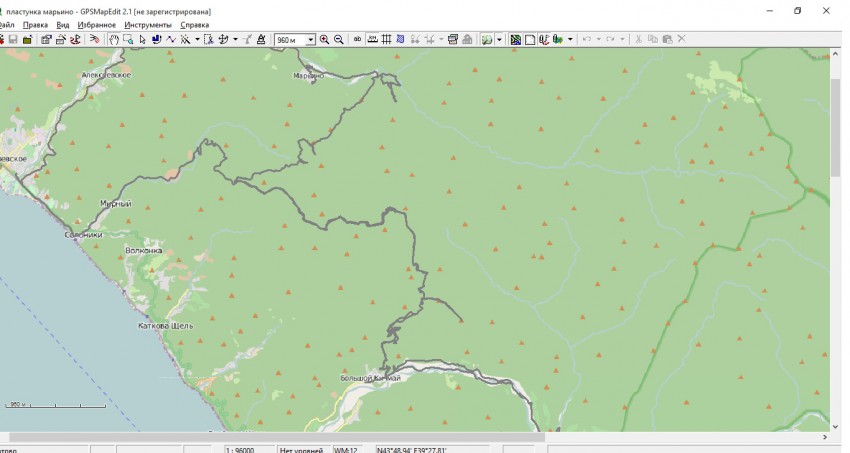Screen dimensions: 850x453
Task: Select the hand pan tool
Action: [x=114, y=40]
